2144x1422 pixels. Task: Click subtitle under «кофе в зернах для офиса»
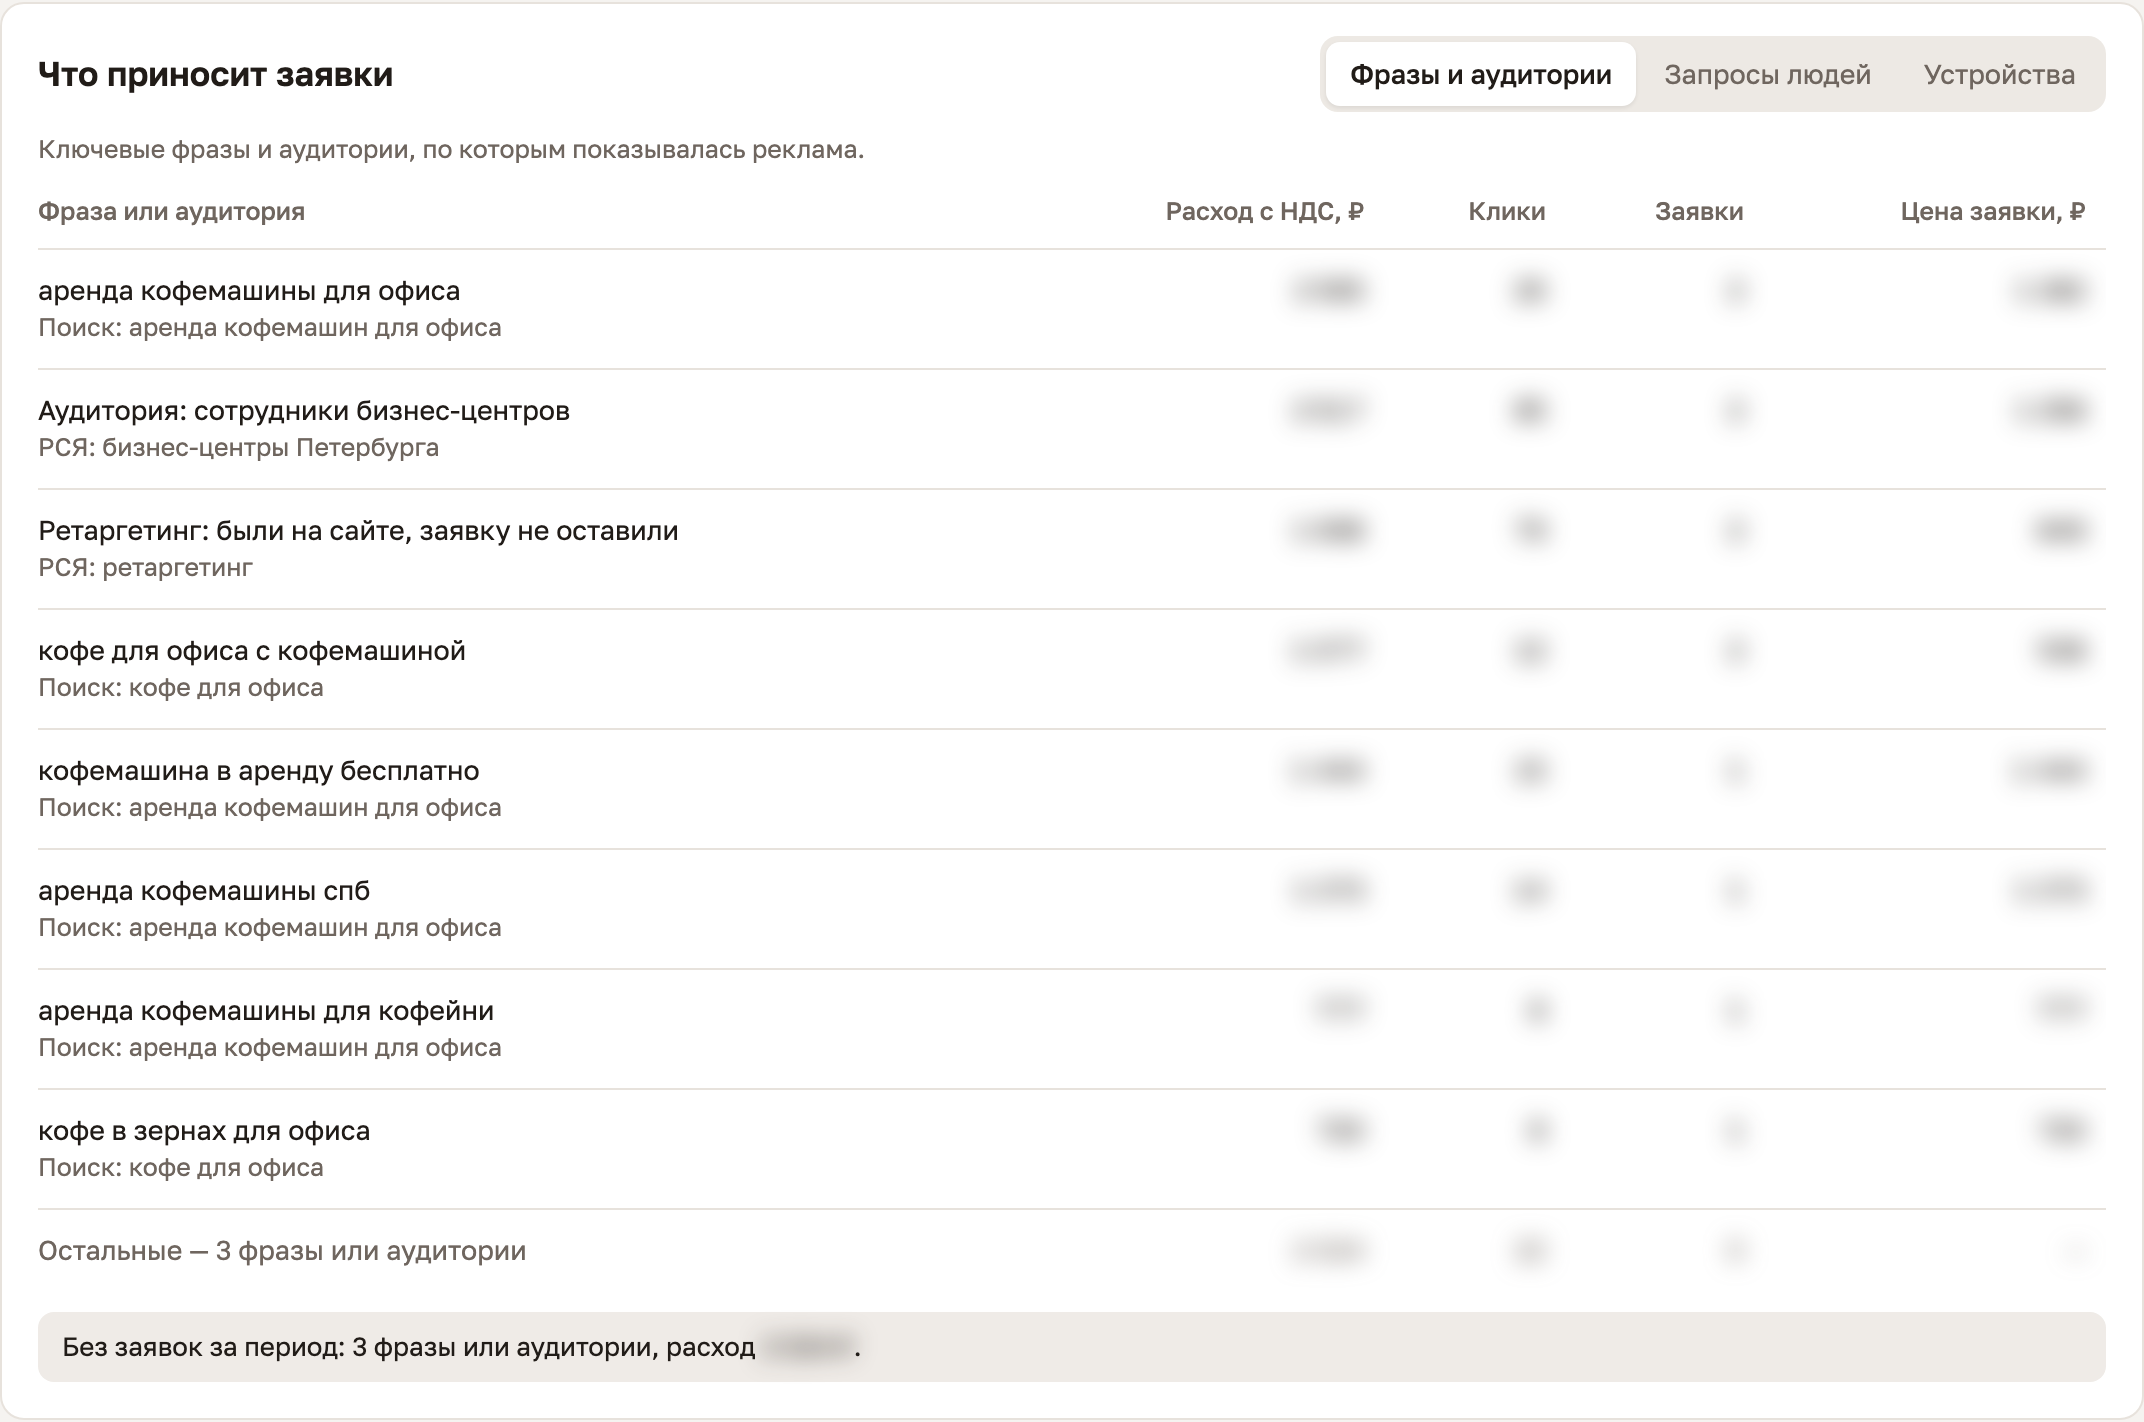(x=181, y=1168)
